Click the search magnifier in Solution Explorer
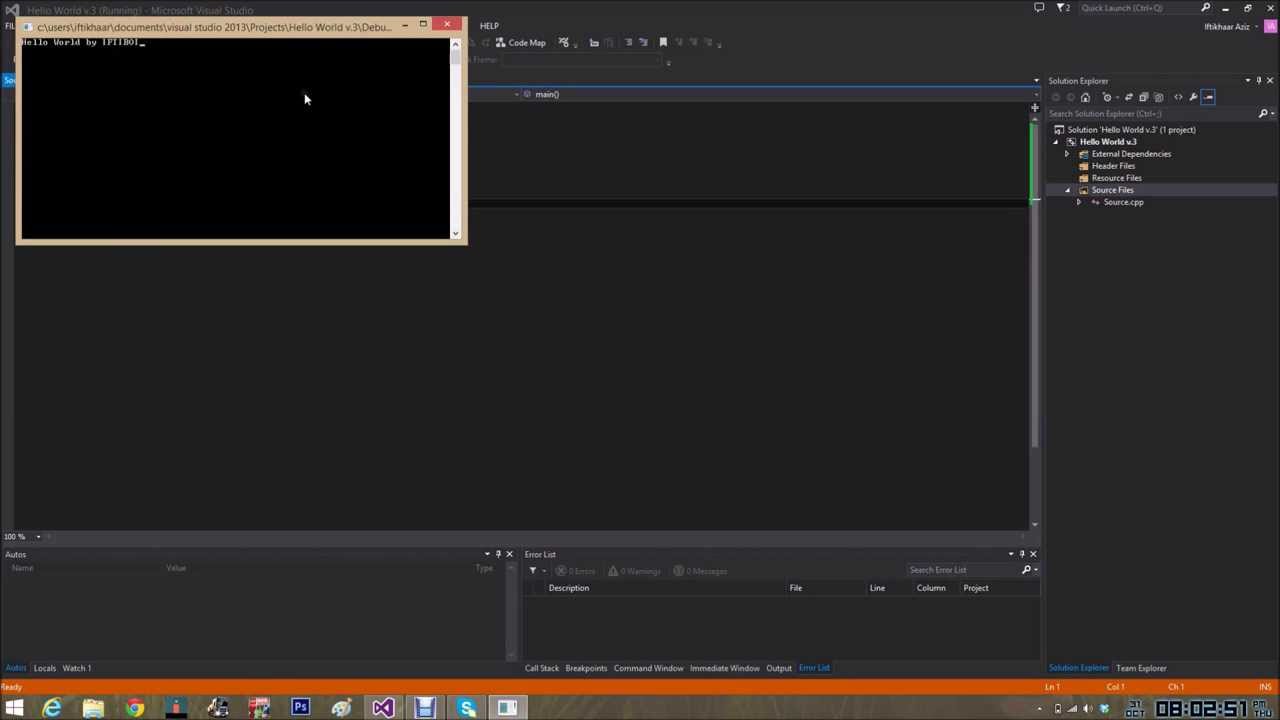Viewport: 1280px width, 720px height. tap(1263, 114)
